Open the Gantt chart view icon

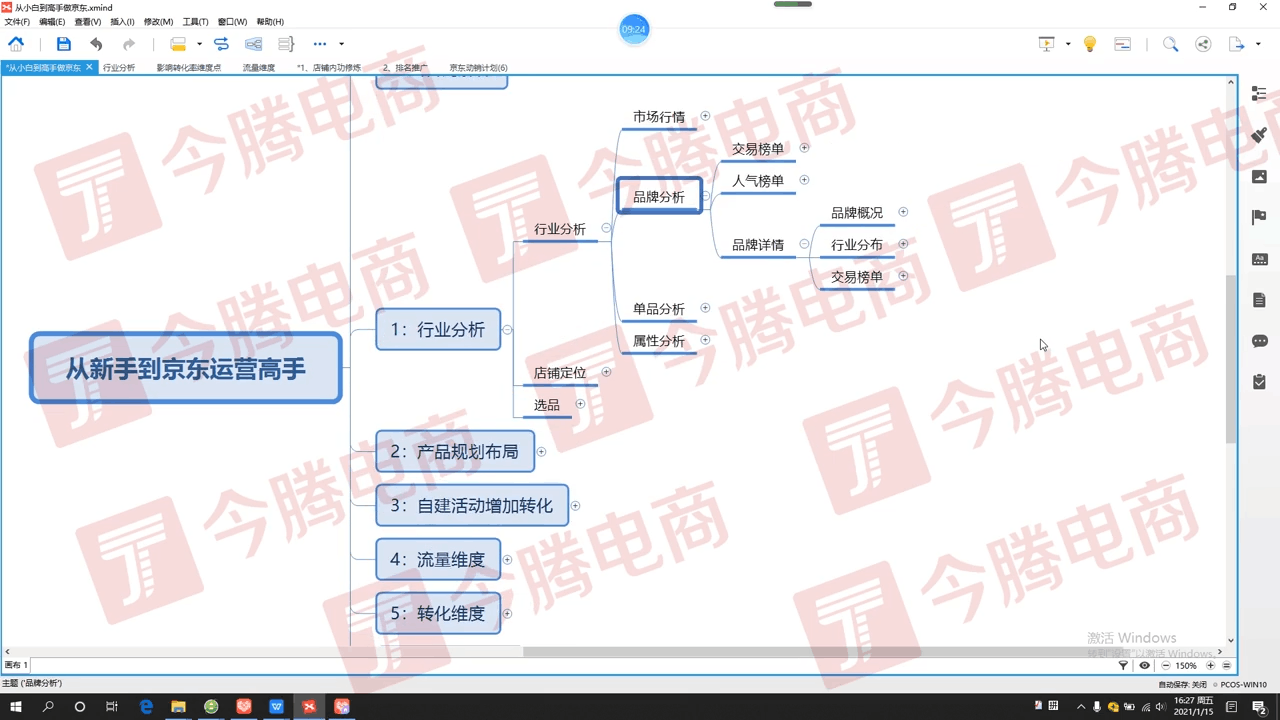pyautogui.click(x=1123, y=44)
